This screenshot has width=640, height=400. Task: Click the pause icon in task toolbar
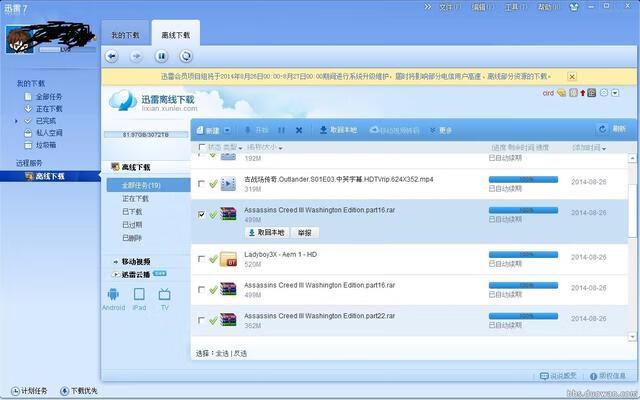tap(281, 130)
